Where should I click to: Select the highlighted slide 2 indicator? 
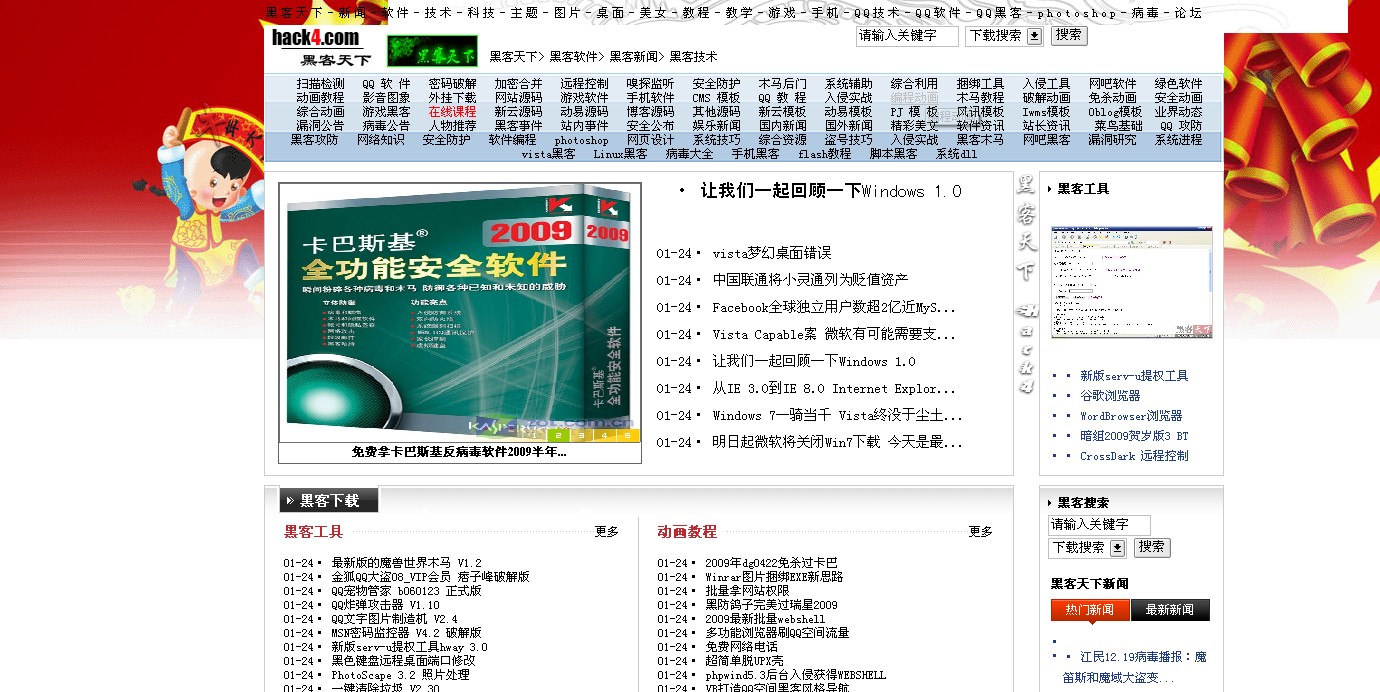[x=558, y=435]
